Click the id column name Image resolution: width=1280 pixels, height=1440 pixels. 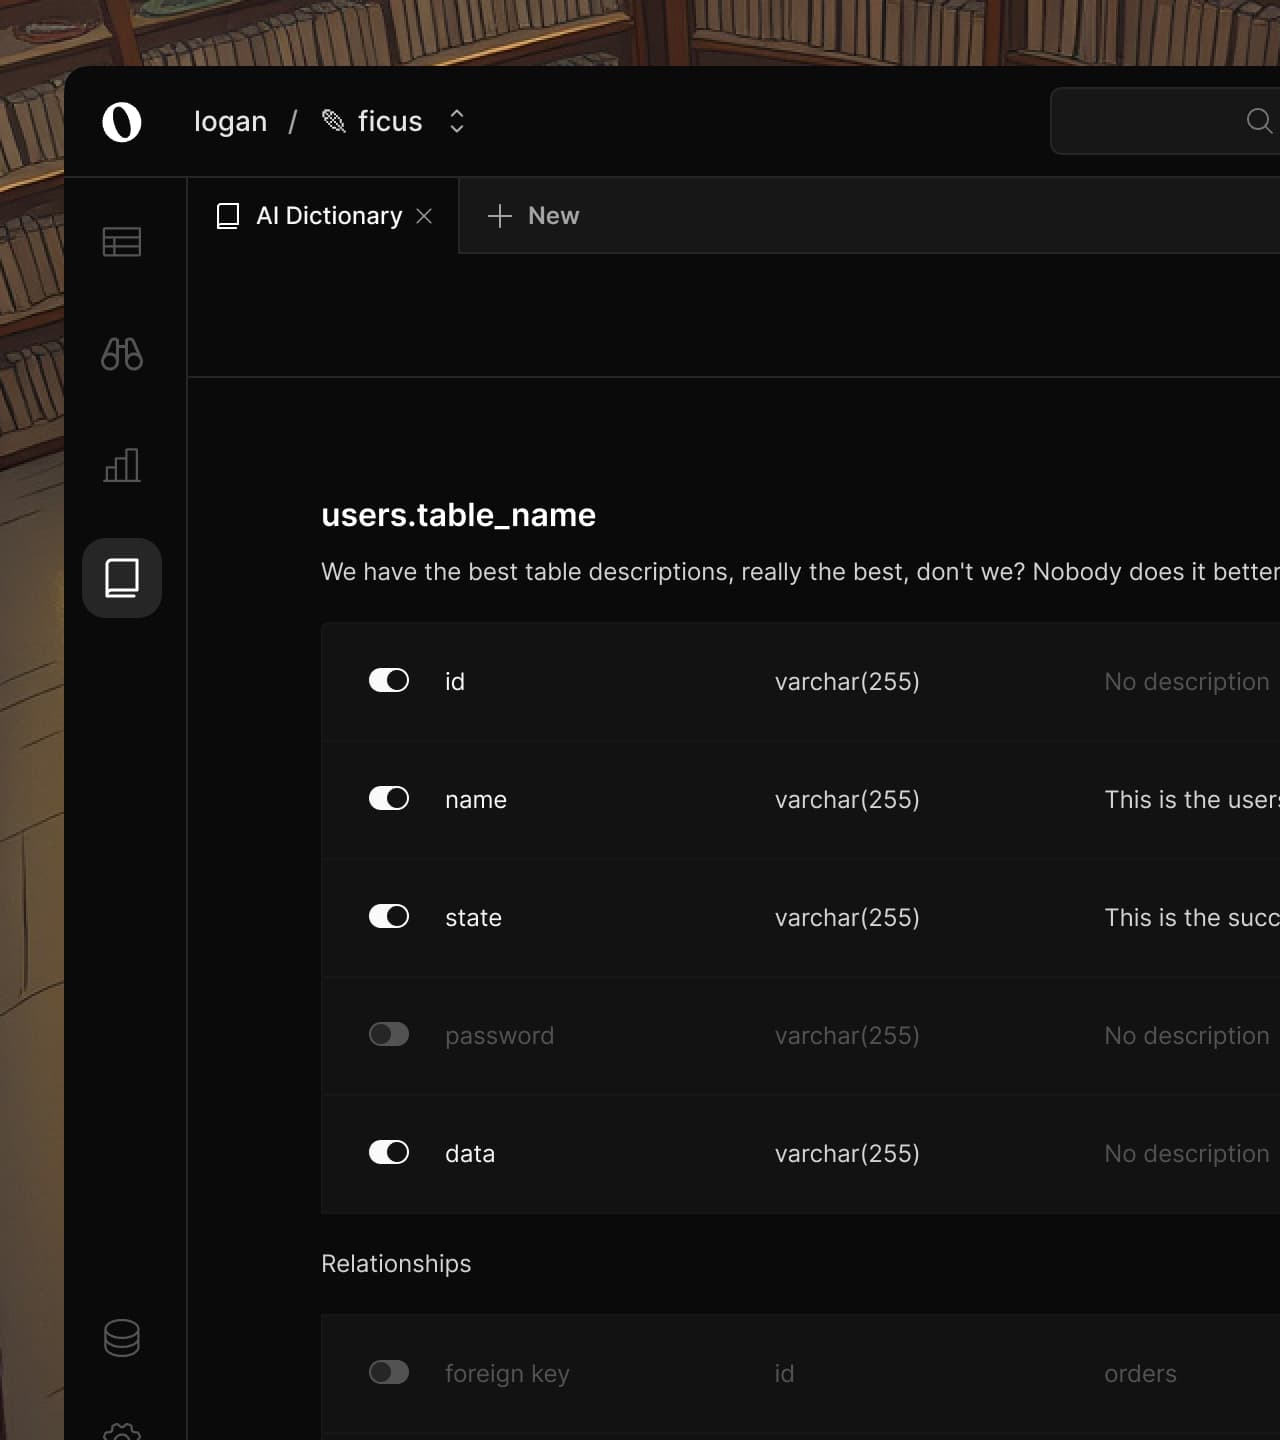click(x=455, y=681)
